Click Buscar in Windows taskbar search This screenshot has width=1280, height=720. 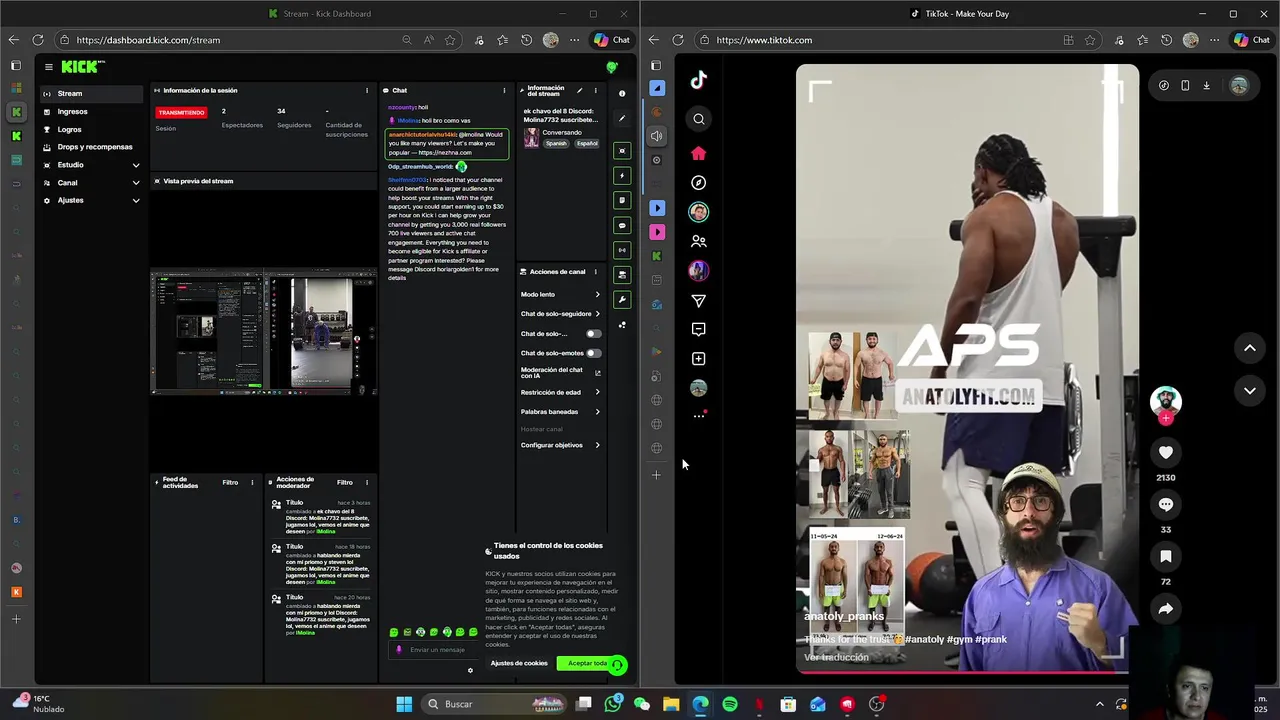pos(459,704)
